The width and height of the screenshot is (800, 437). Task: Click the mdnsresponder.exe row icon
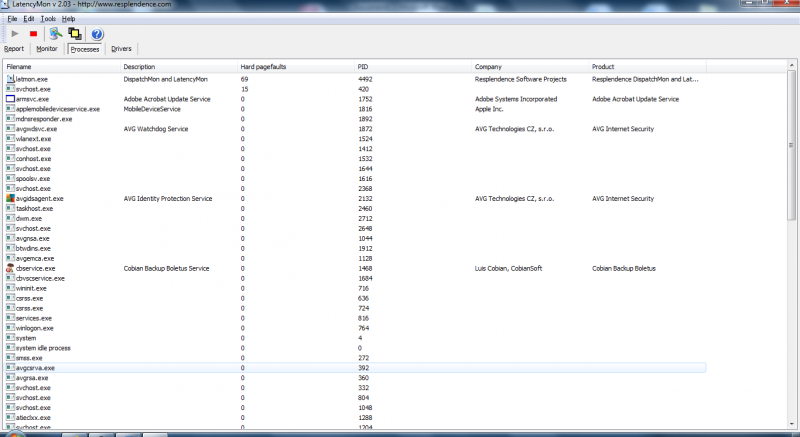coord(10,119)
